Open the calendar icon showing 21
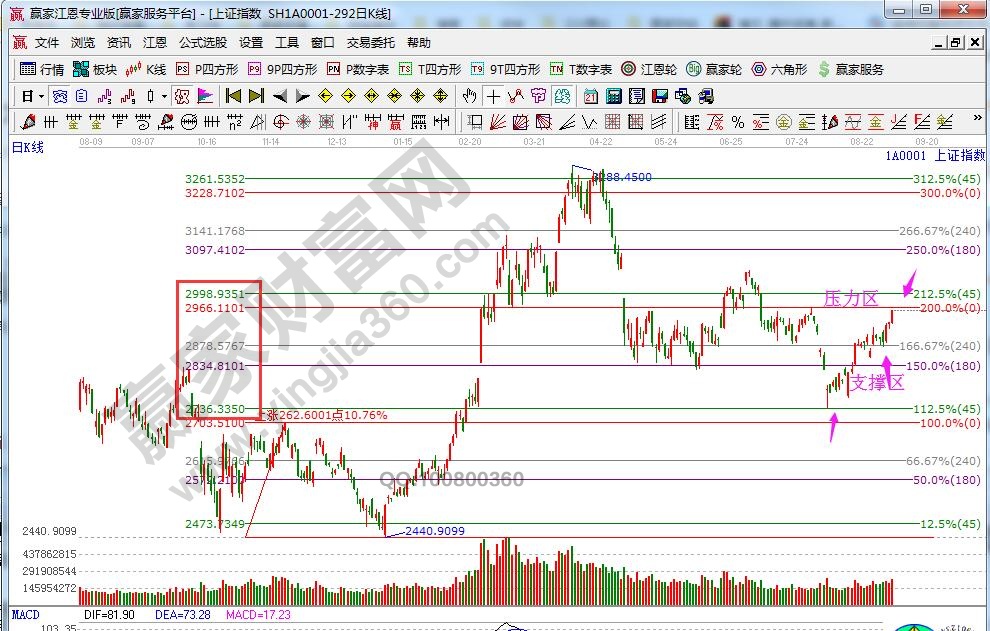Image resolution: width=990 pixels, height=631 pixels. coord(591,96)
